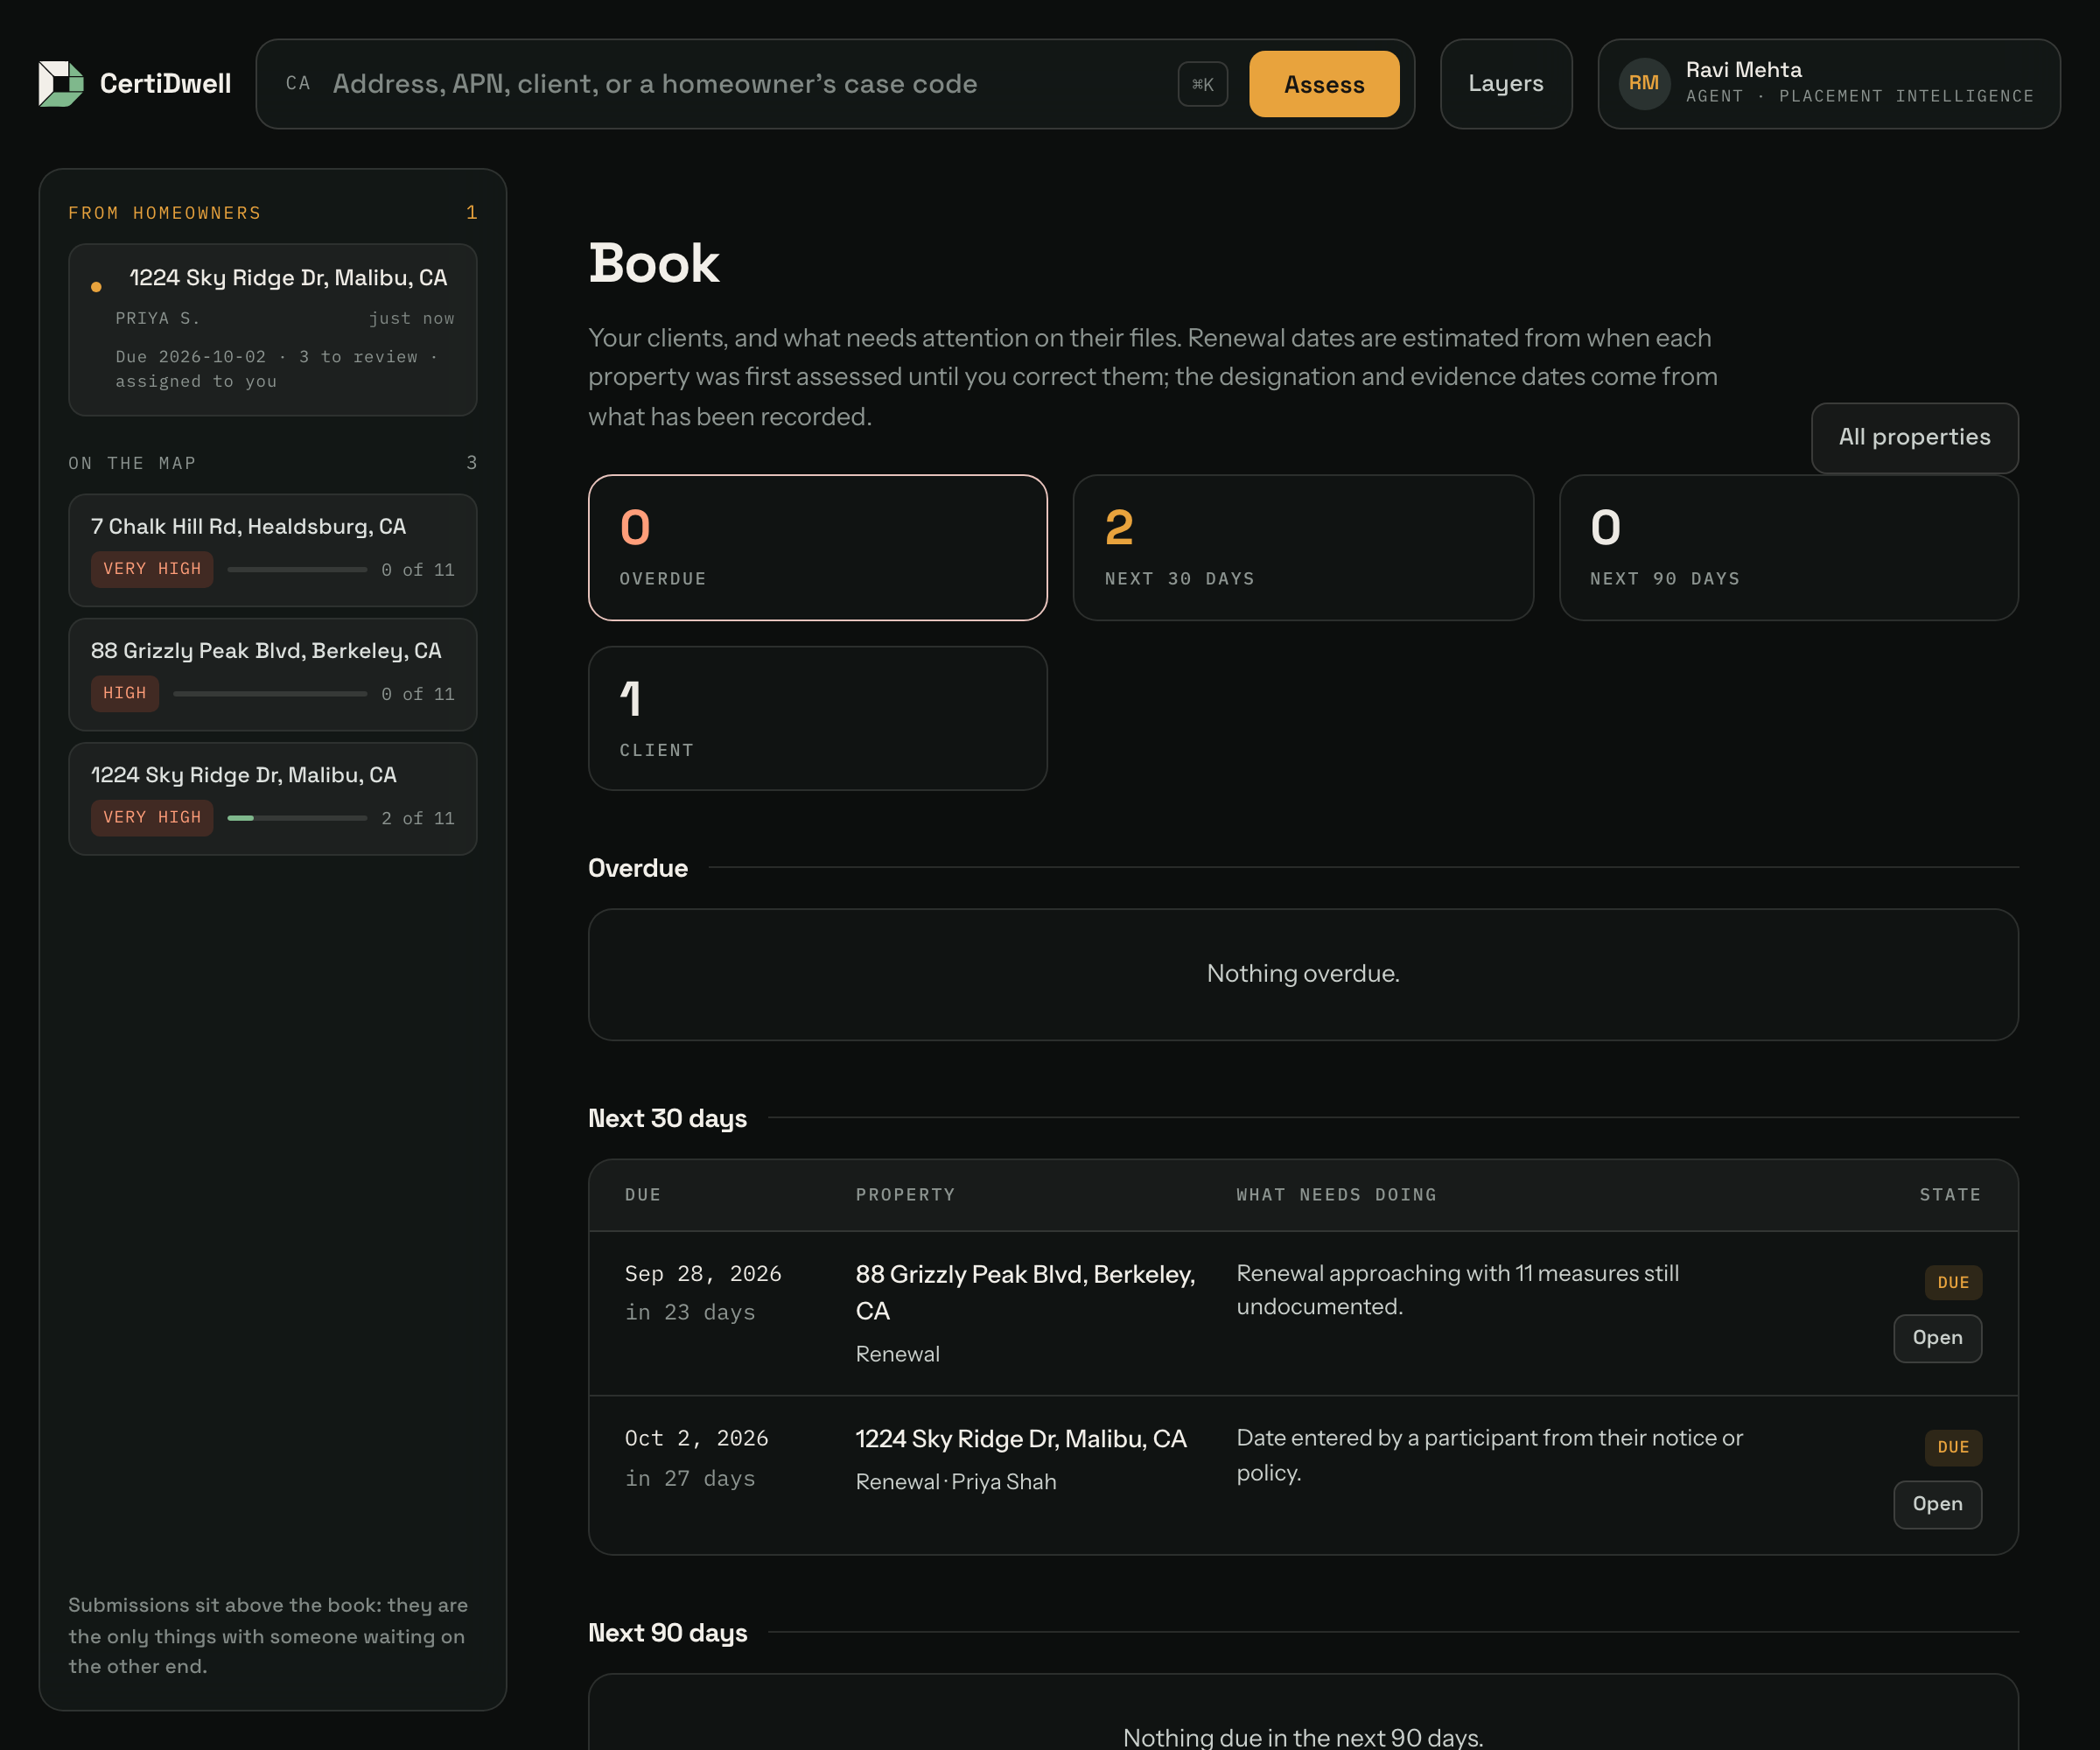Click the CA region prefix in search bar
Screen dimensions: 2100x1750
298,83
